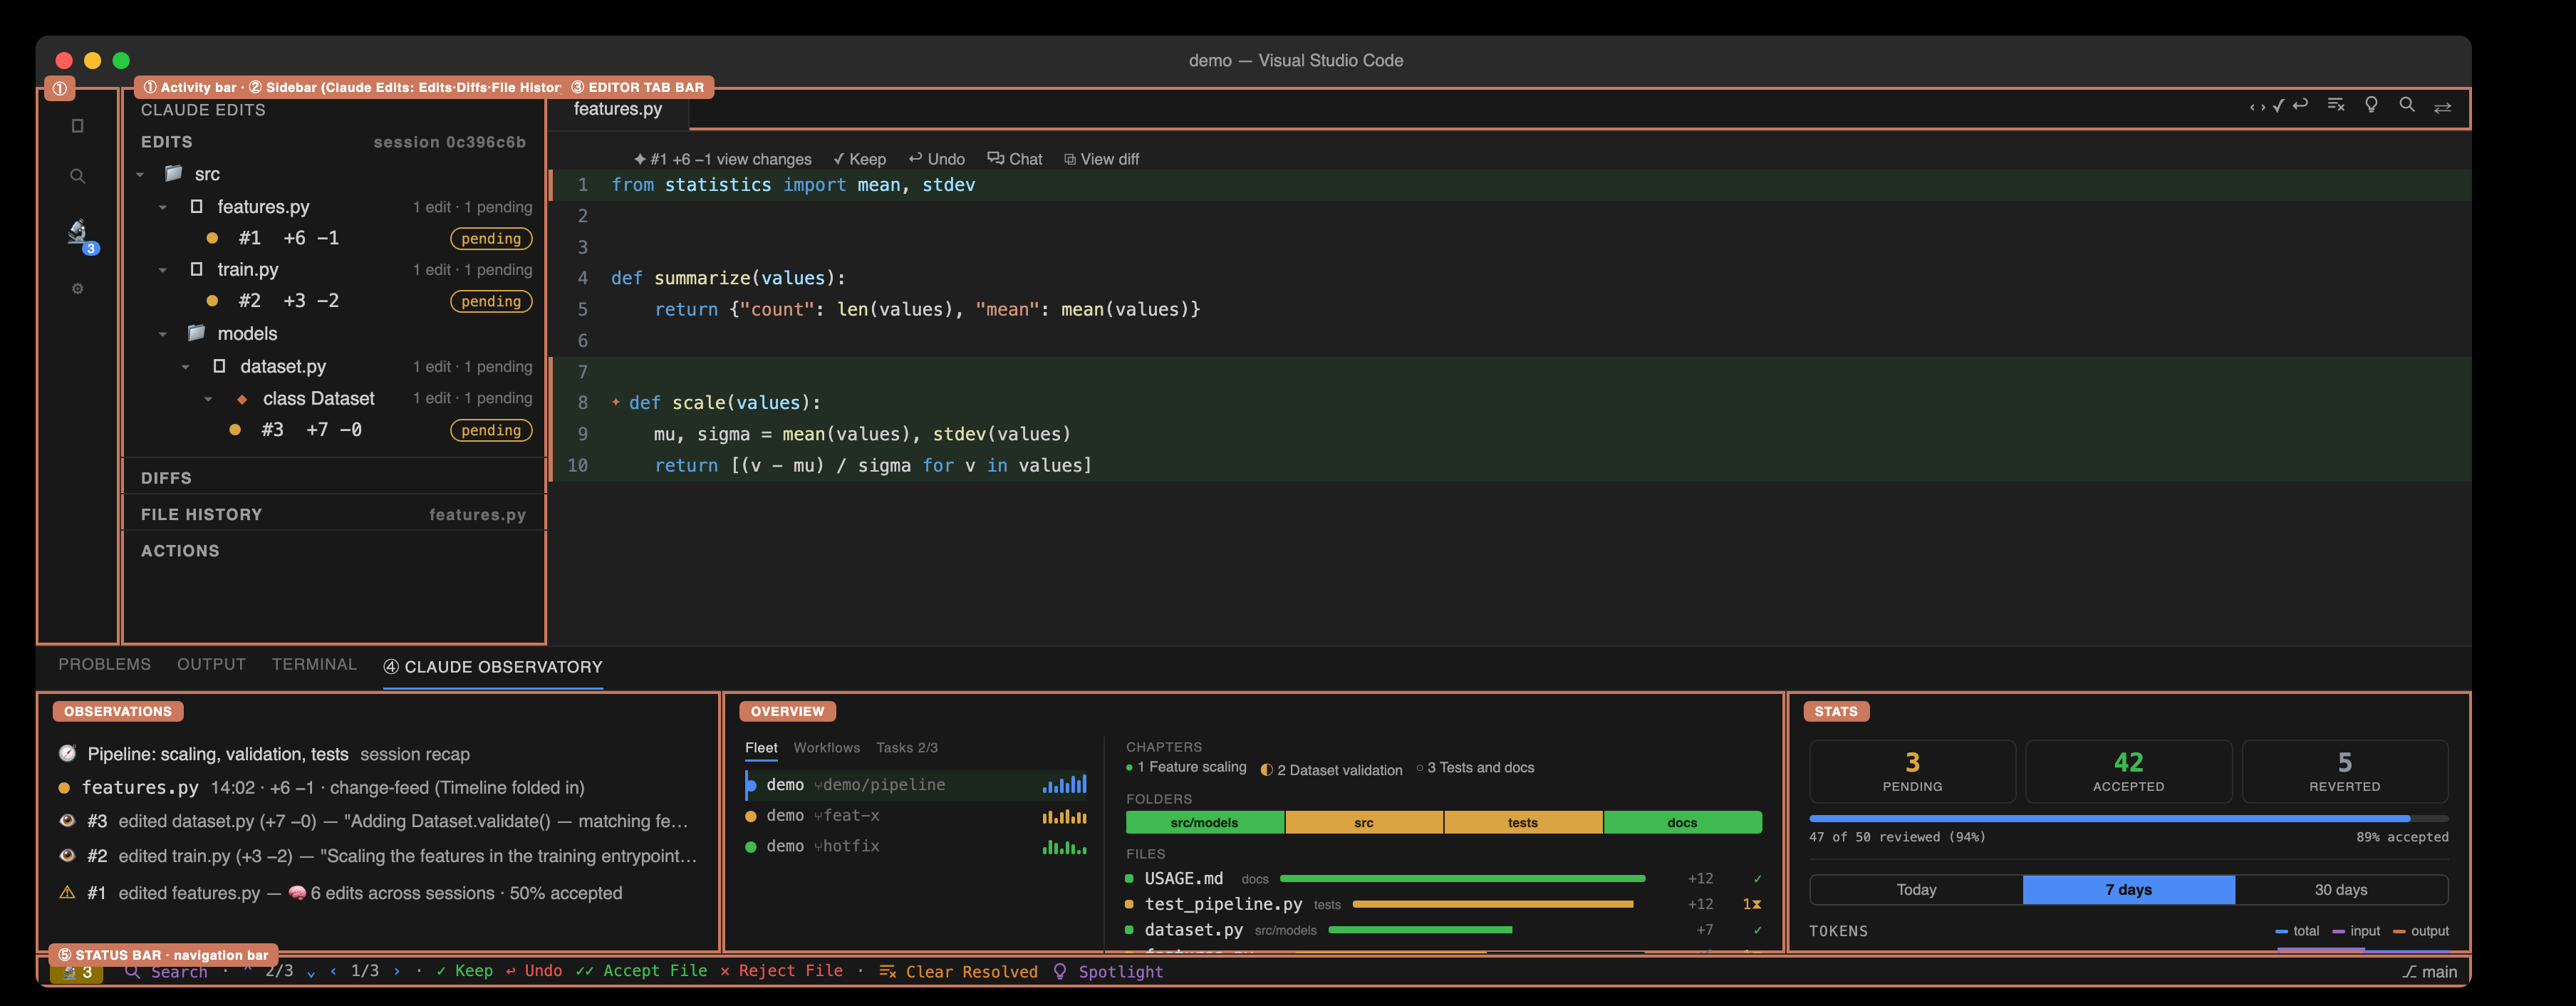Go to previous edit with left chevron toolbar icon
Screen dimensions: 2576x1006
(x=2252, y=107)
